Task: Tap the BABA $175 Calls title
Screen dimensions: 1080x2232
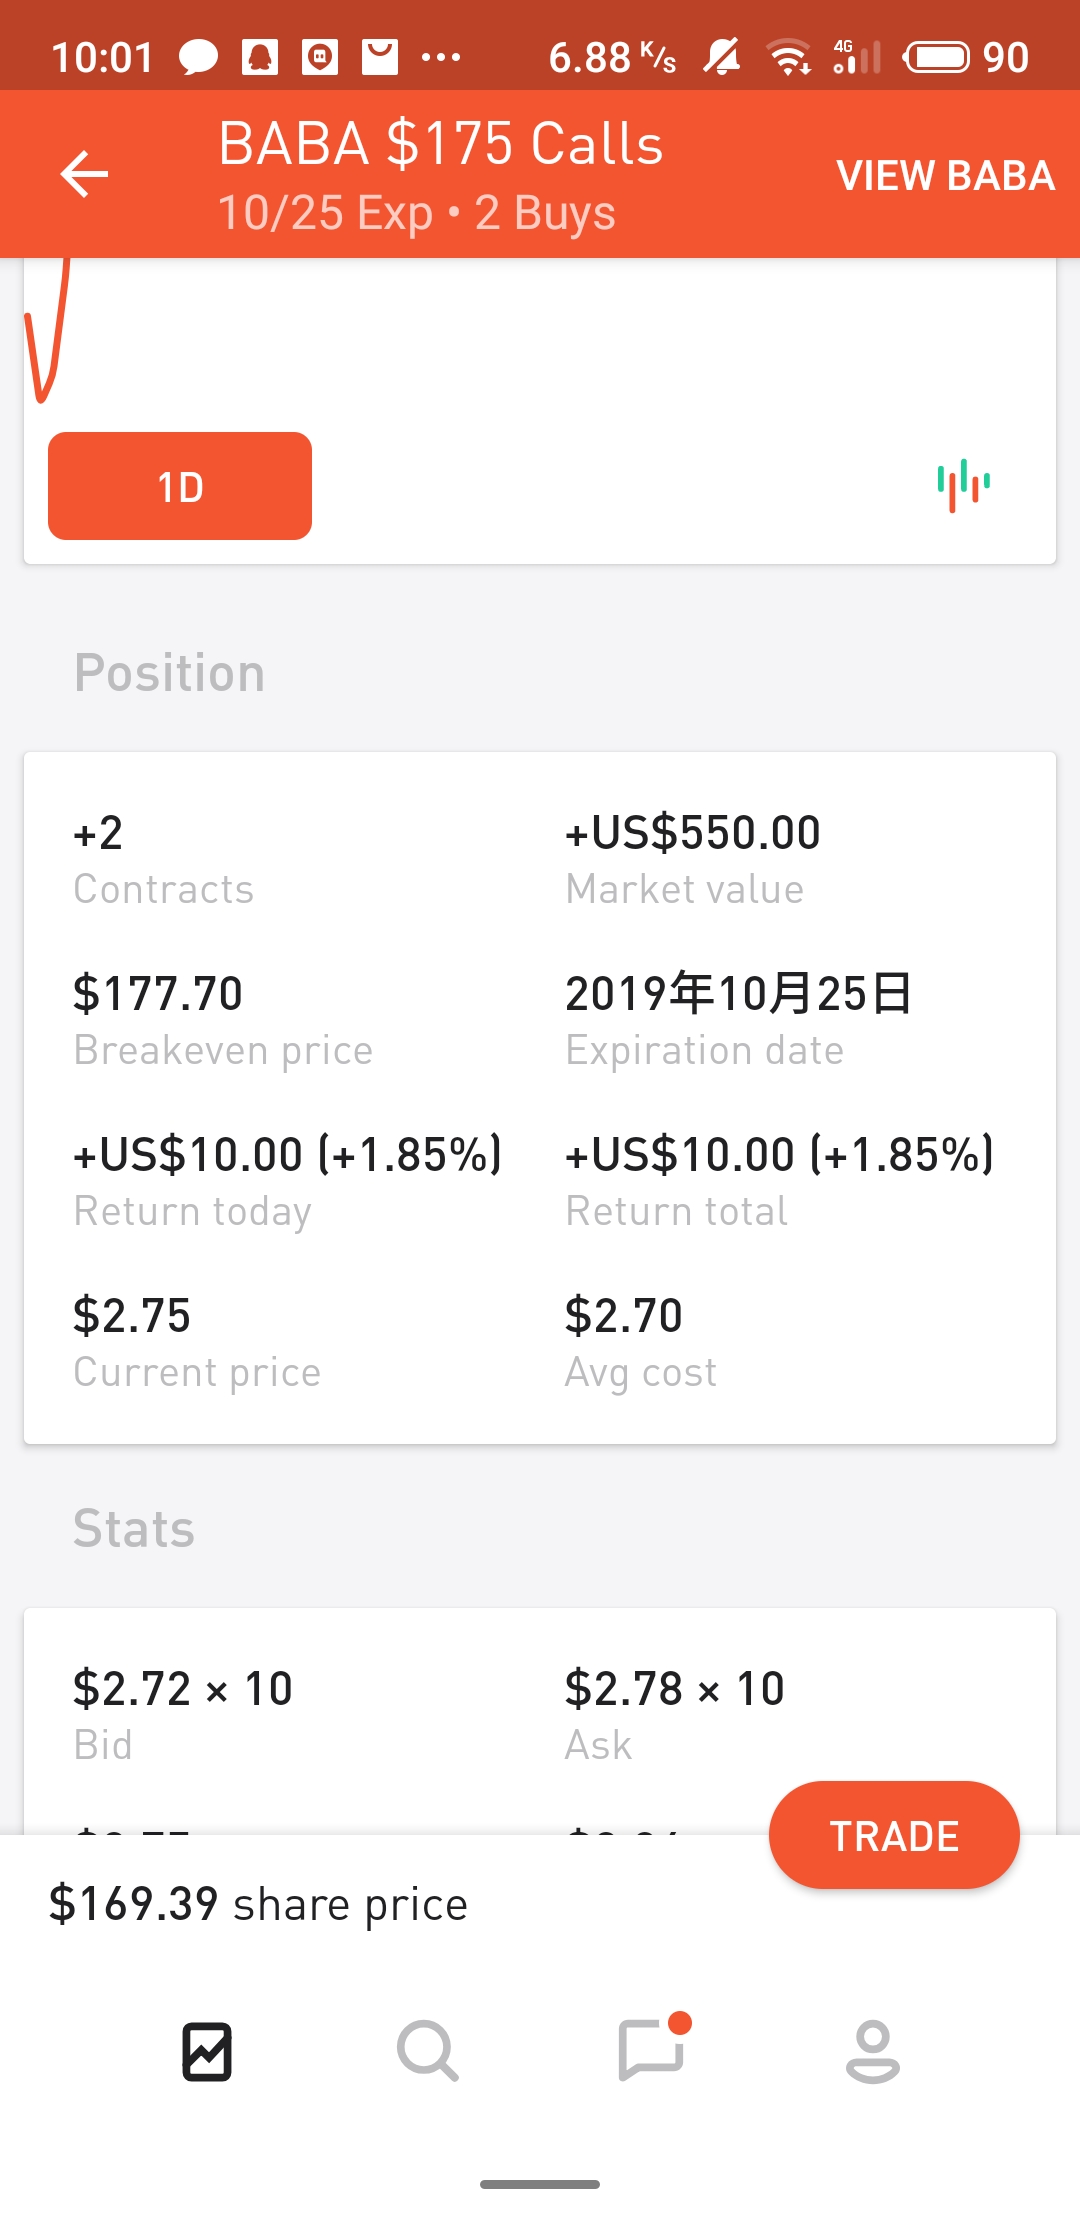Action: point(441,144)
